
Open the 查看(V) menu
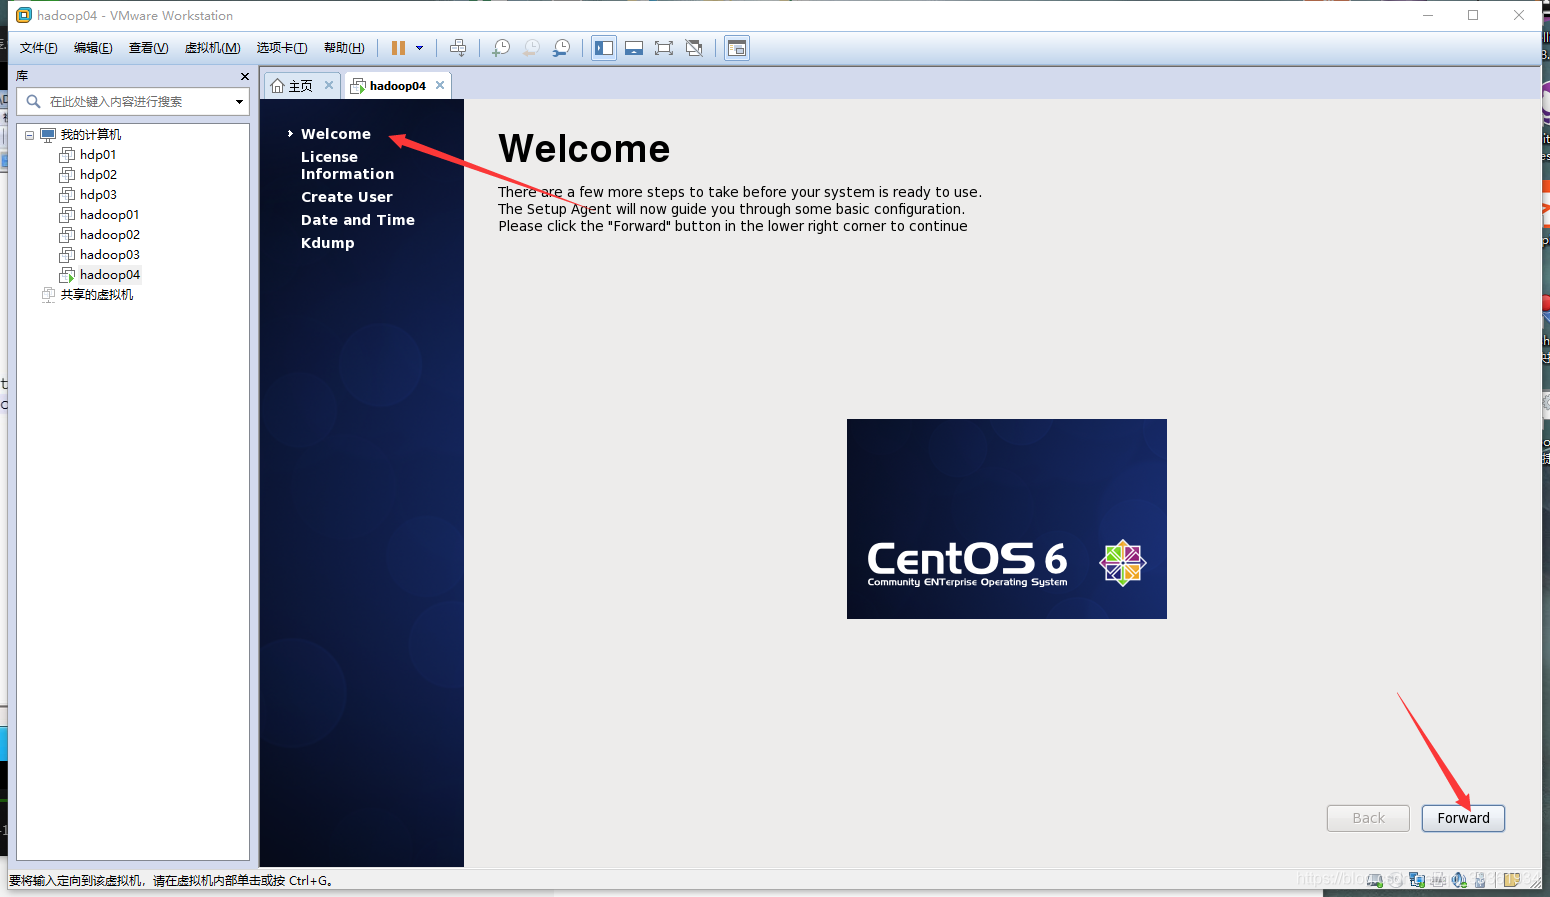(x=148, y=48)
